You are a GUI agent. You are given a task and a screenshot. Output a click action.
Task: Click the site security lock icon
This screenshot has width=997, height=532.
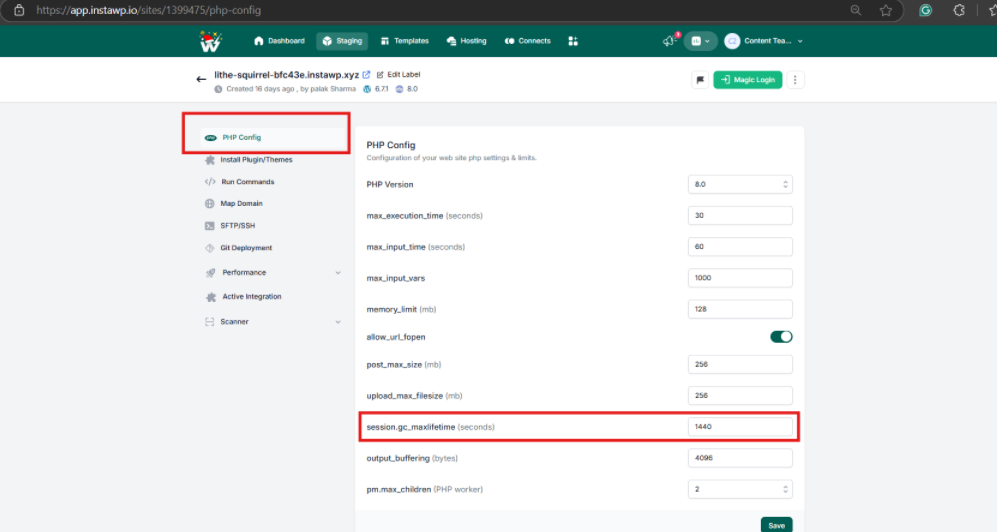19,10
